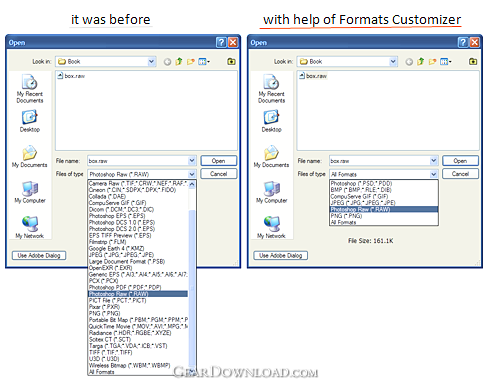Click Up One Level icon in left dialog
This screenshot has width=490, height=380.
click(179, 61)
